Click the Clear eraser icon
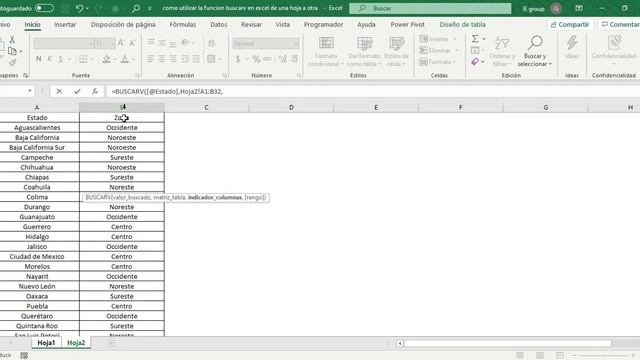640x360 pixels. (x=475, y=62)
